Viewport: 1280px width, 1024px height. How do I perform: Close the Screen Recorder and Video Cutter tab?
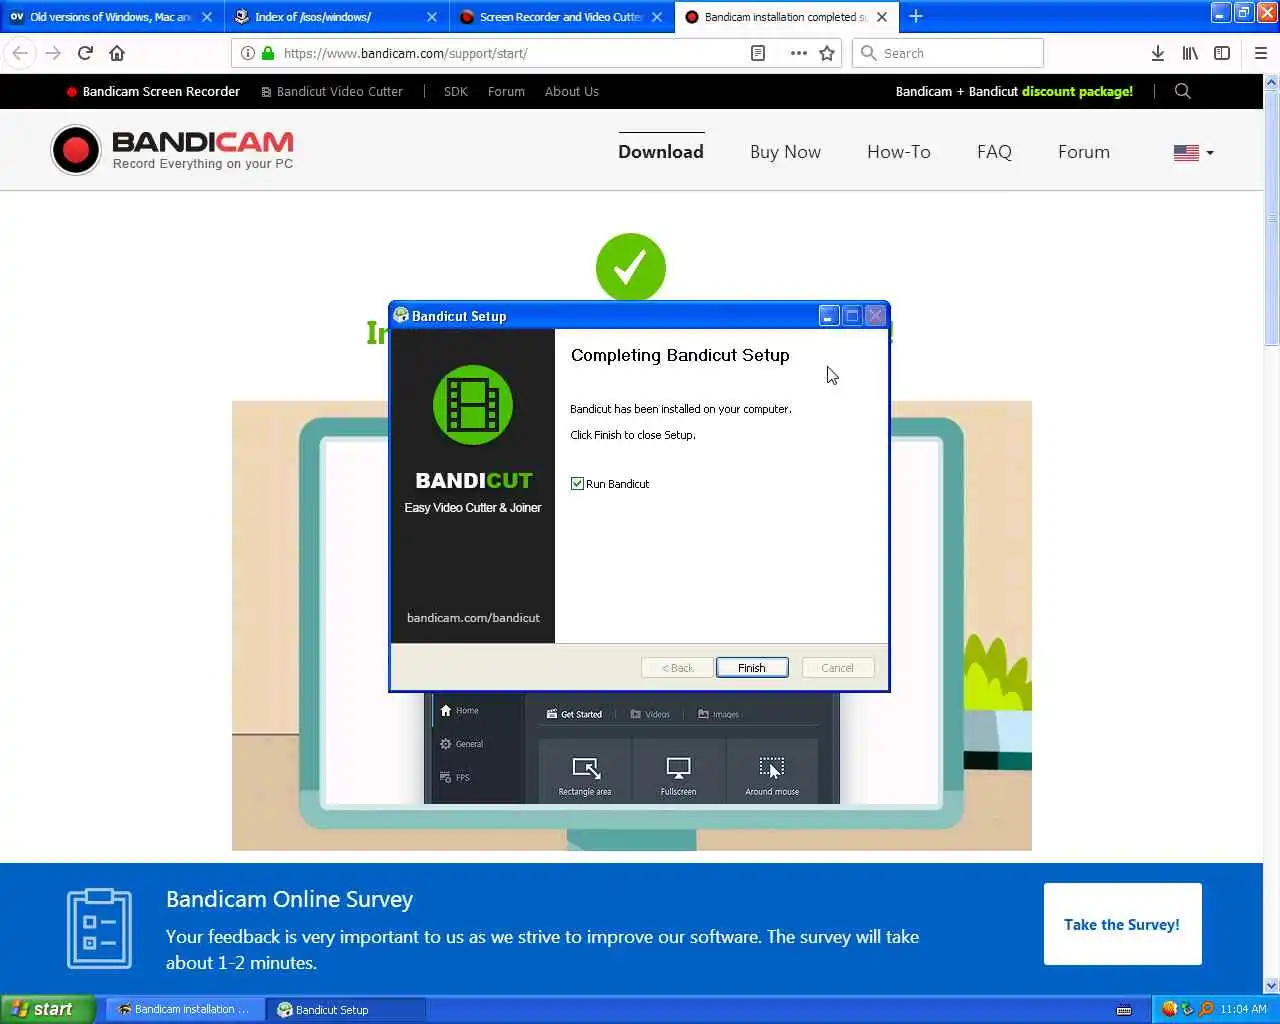pyautogui.click(x=657, y=17)
